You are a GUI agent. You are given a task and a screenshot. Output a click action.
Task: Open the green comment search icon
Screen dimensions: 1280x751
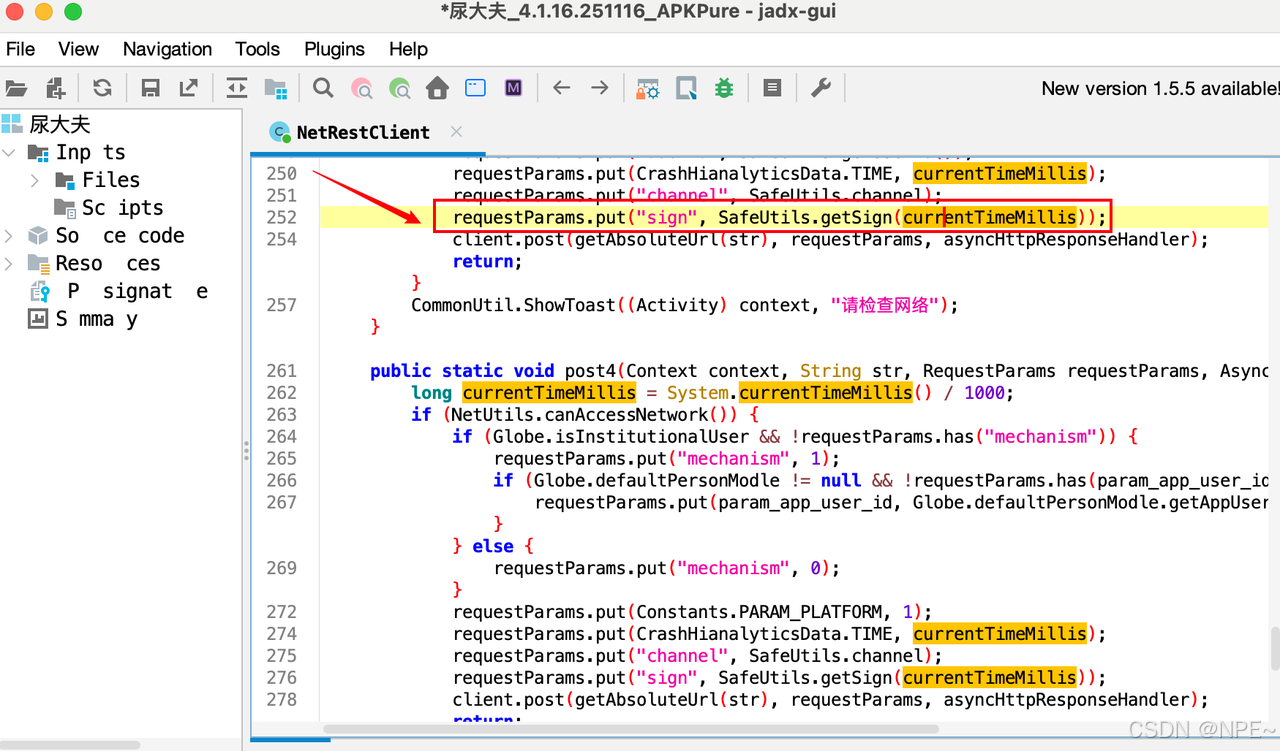tap(400, 89)
